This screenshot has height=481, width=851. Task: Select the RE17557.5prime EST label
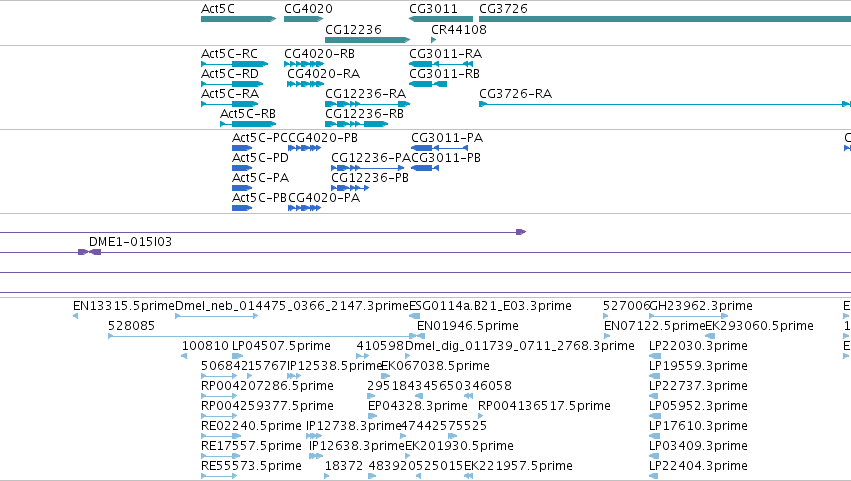(x=251, y=447)
